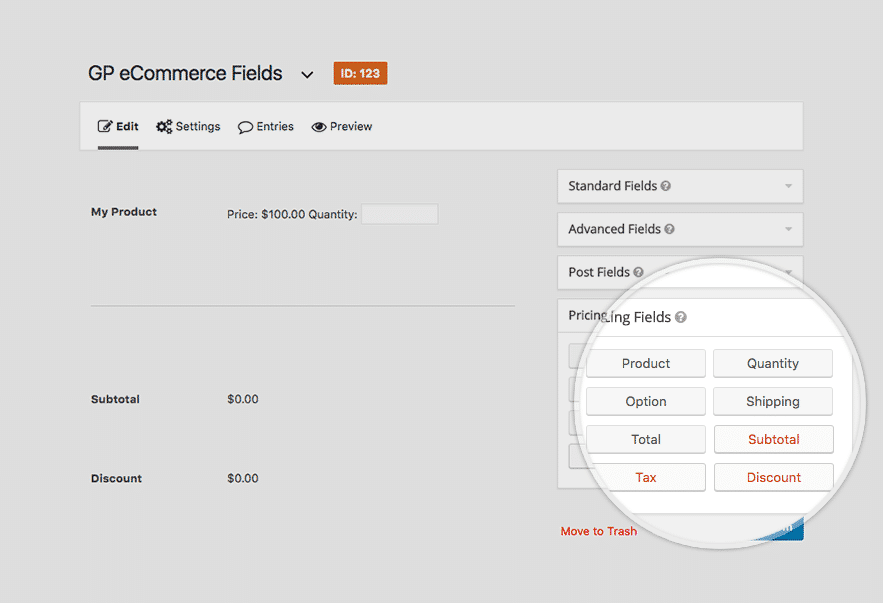Click the Price: $100.00 text
Viewport: 883px width, 603px height.
(x=266, y=215)
